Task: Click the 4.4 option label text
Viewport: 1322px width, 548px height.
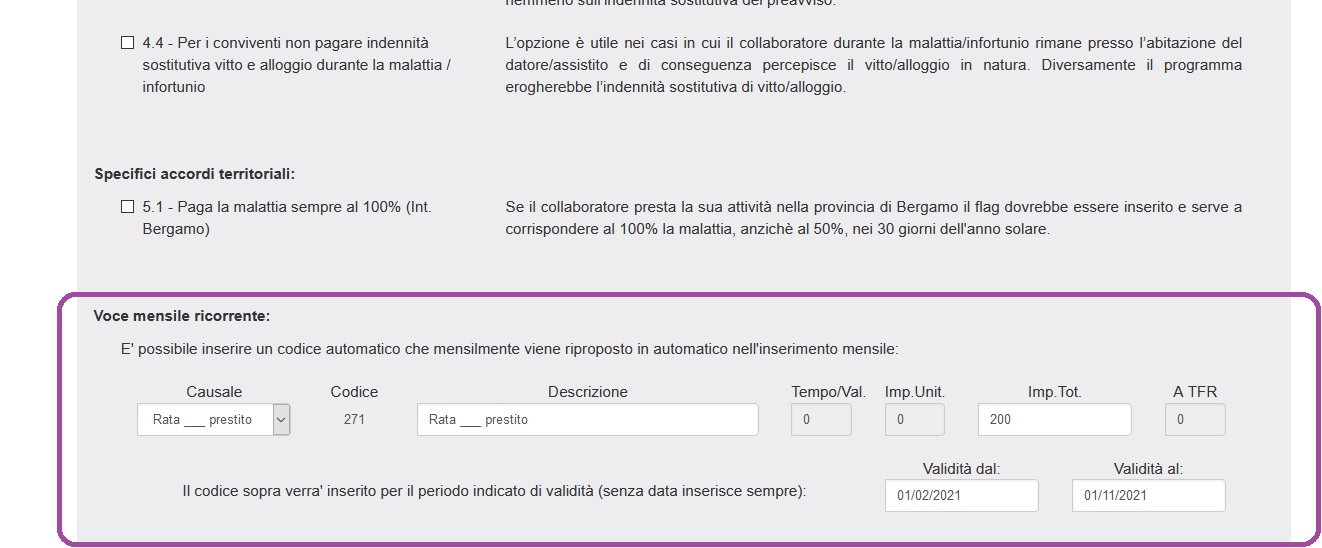Action: click(296, 65)
